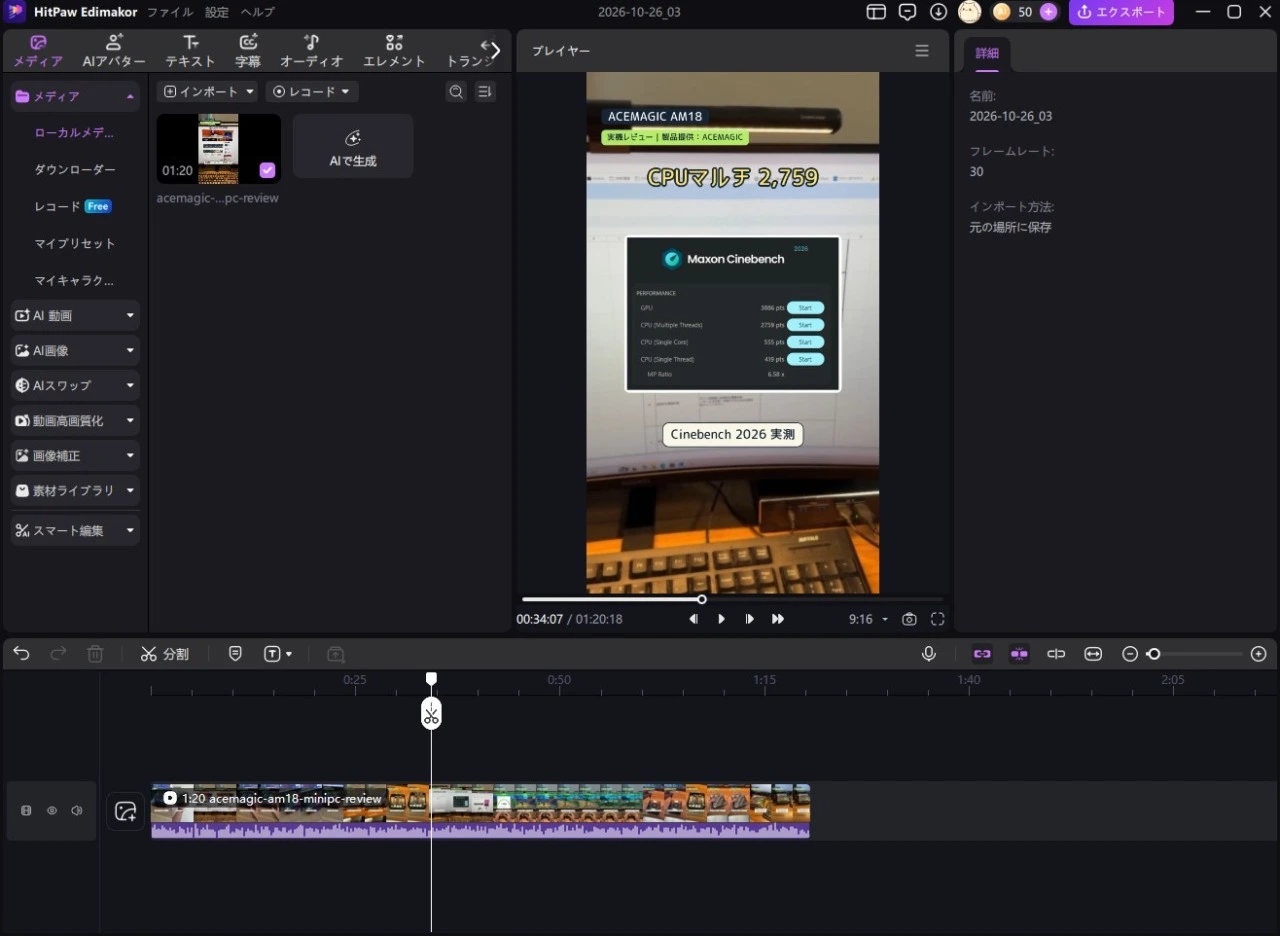The image size is (1280, 936).
Task: Toggle the magnetic snap icon
Action: [1019, 654]
